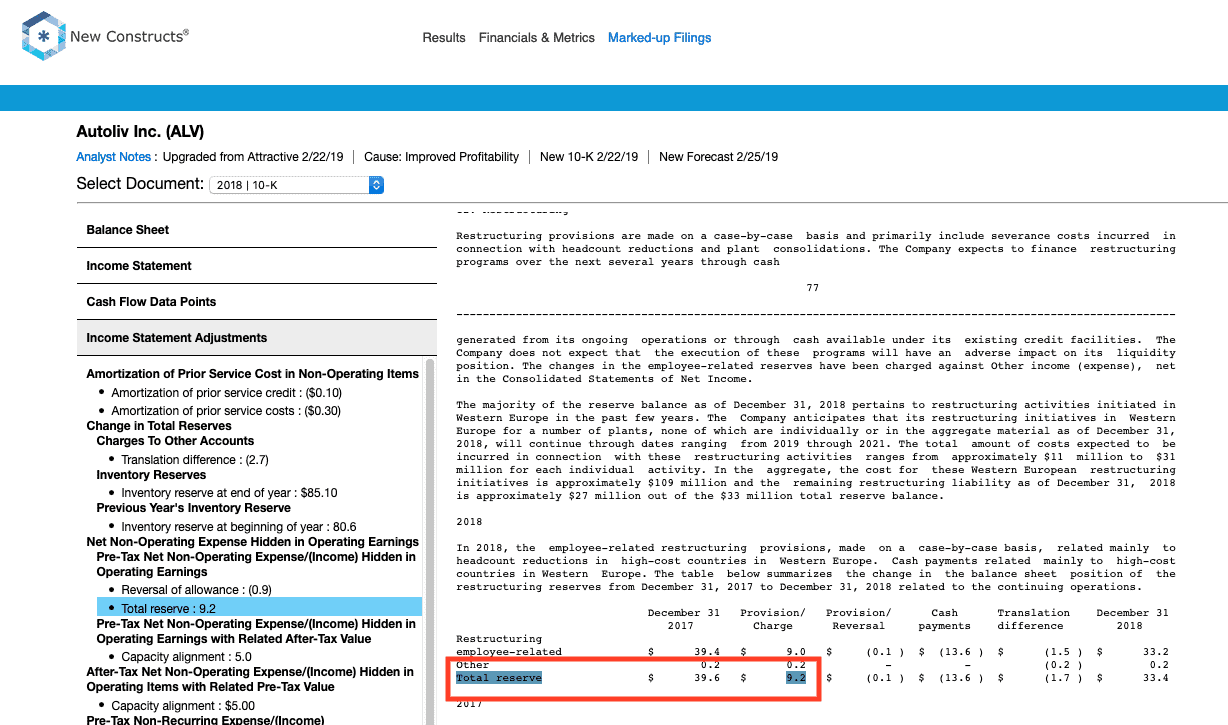Image resolution: width=1228 pixels, height=725 pixels.
Task: Click Charges To Other Accounts subheading
Action: tap(175, 441)
